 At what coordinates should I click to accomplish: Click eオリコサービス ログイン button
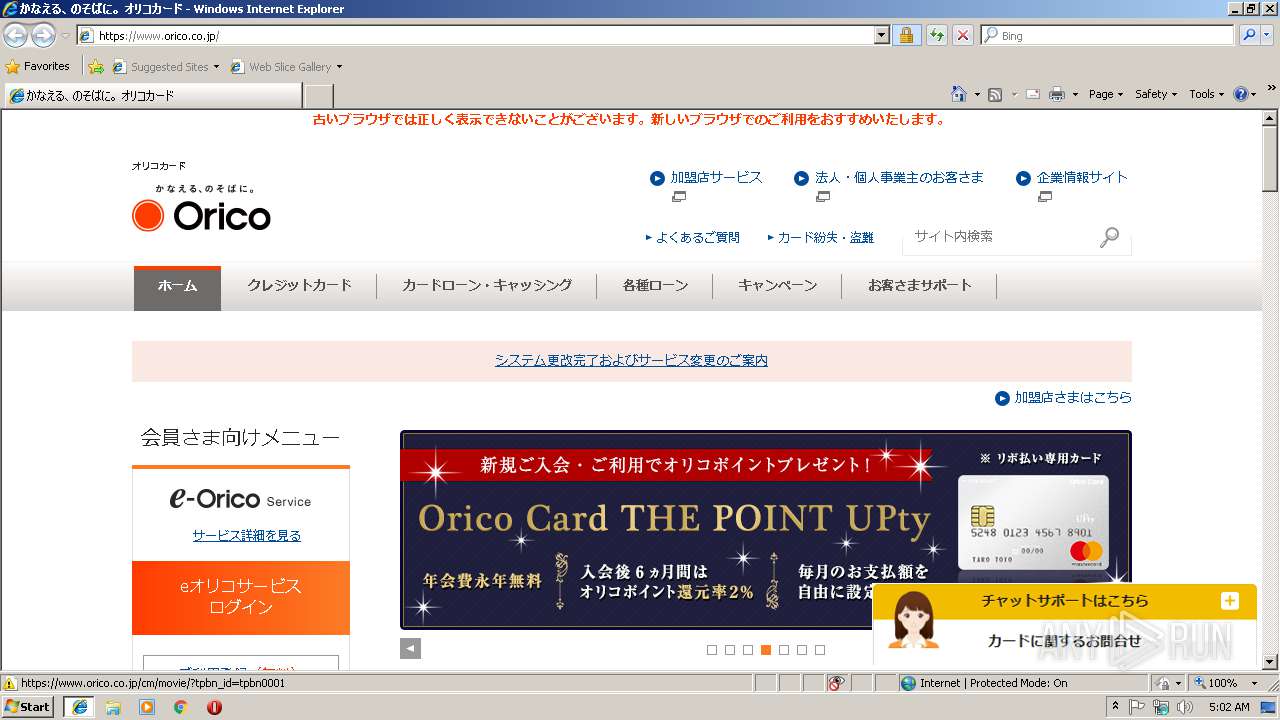tap(241, 597)
